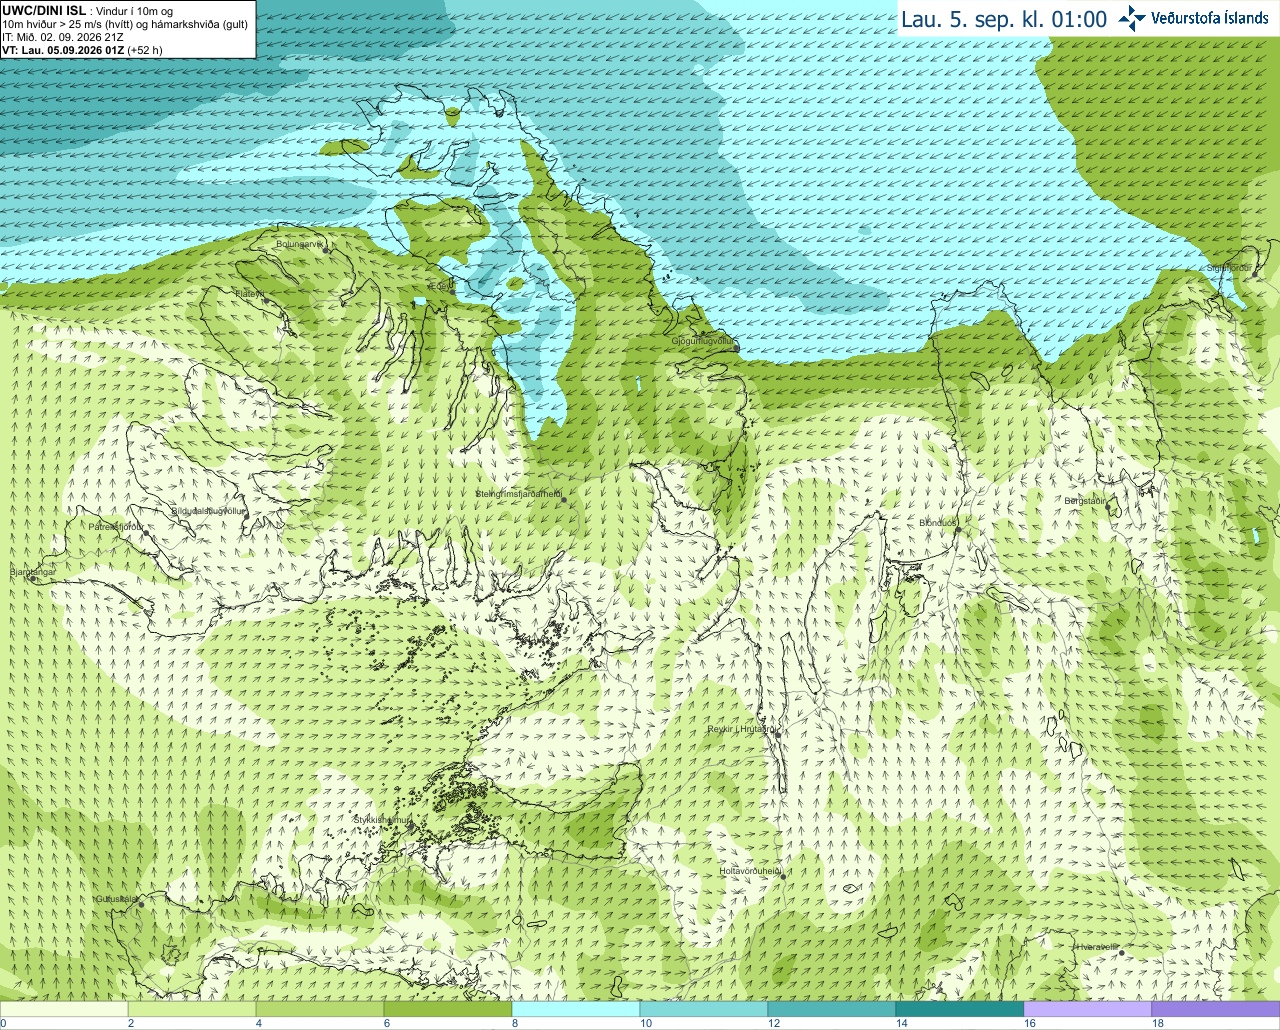Click the dark teal 14–16 legend swatch
This screenshot has width=1280, height=1030.
(959, 1009)
